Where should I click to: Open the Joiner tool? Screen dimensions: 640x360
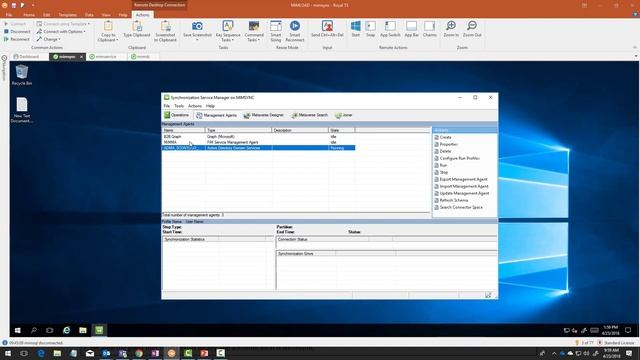coord(344,115)
